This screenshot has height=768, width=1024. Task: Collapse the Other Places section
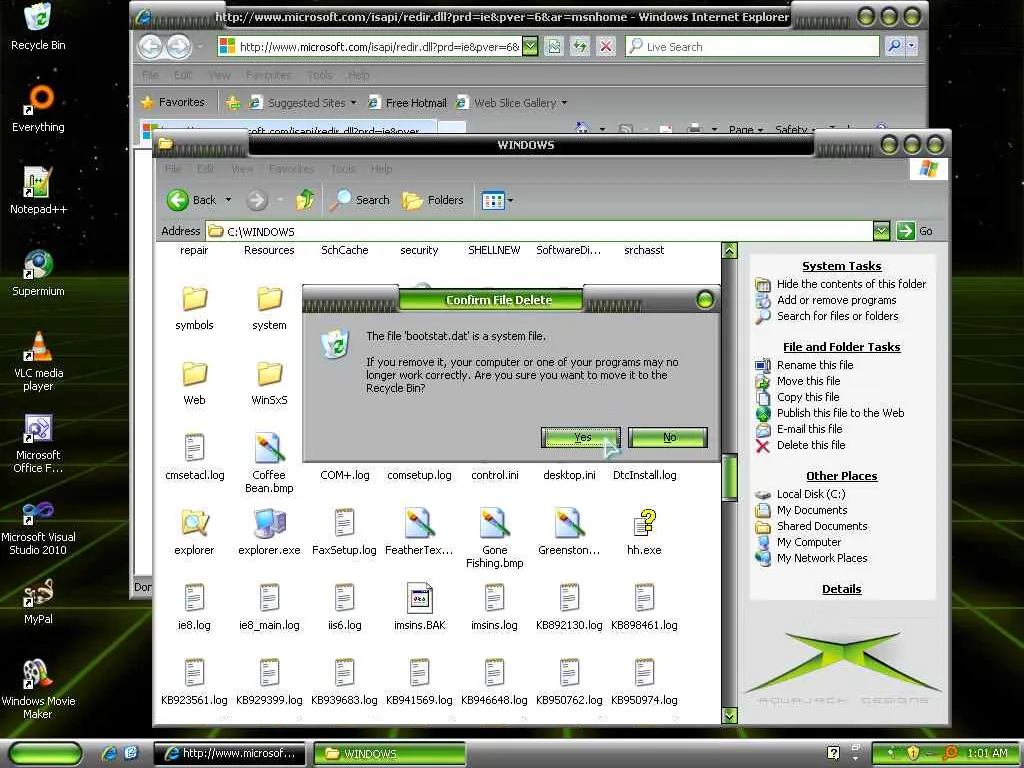841,476
